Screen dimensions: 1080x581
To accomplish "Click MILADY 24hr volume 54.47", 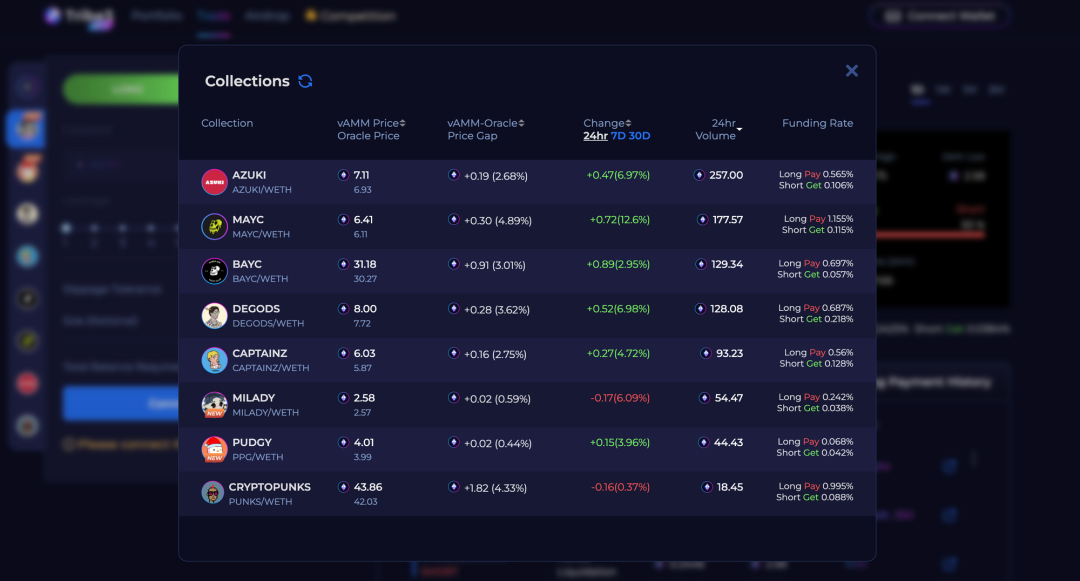I will pyautogui.click(x=729, y=398).
